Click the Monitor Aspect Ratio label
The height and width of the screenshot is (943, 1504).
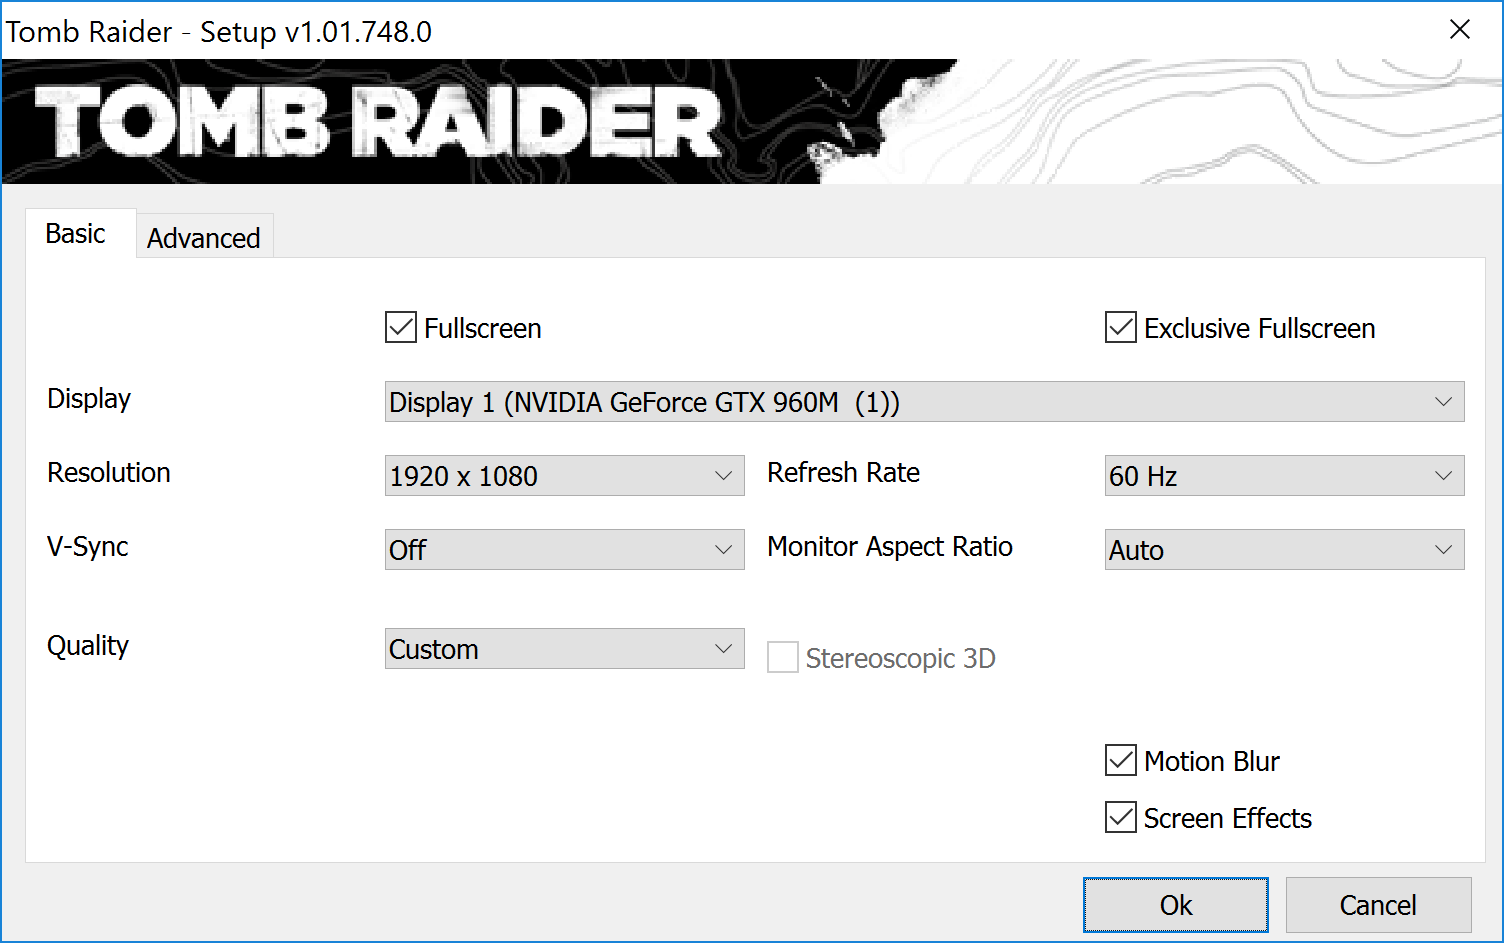pos(890,547)
